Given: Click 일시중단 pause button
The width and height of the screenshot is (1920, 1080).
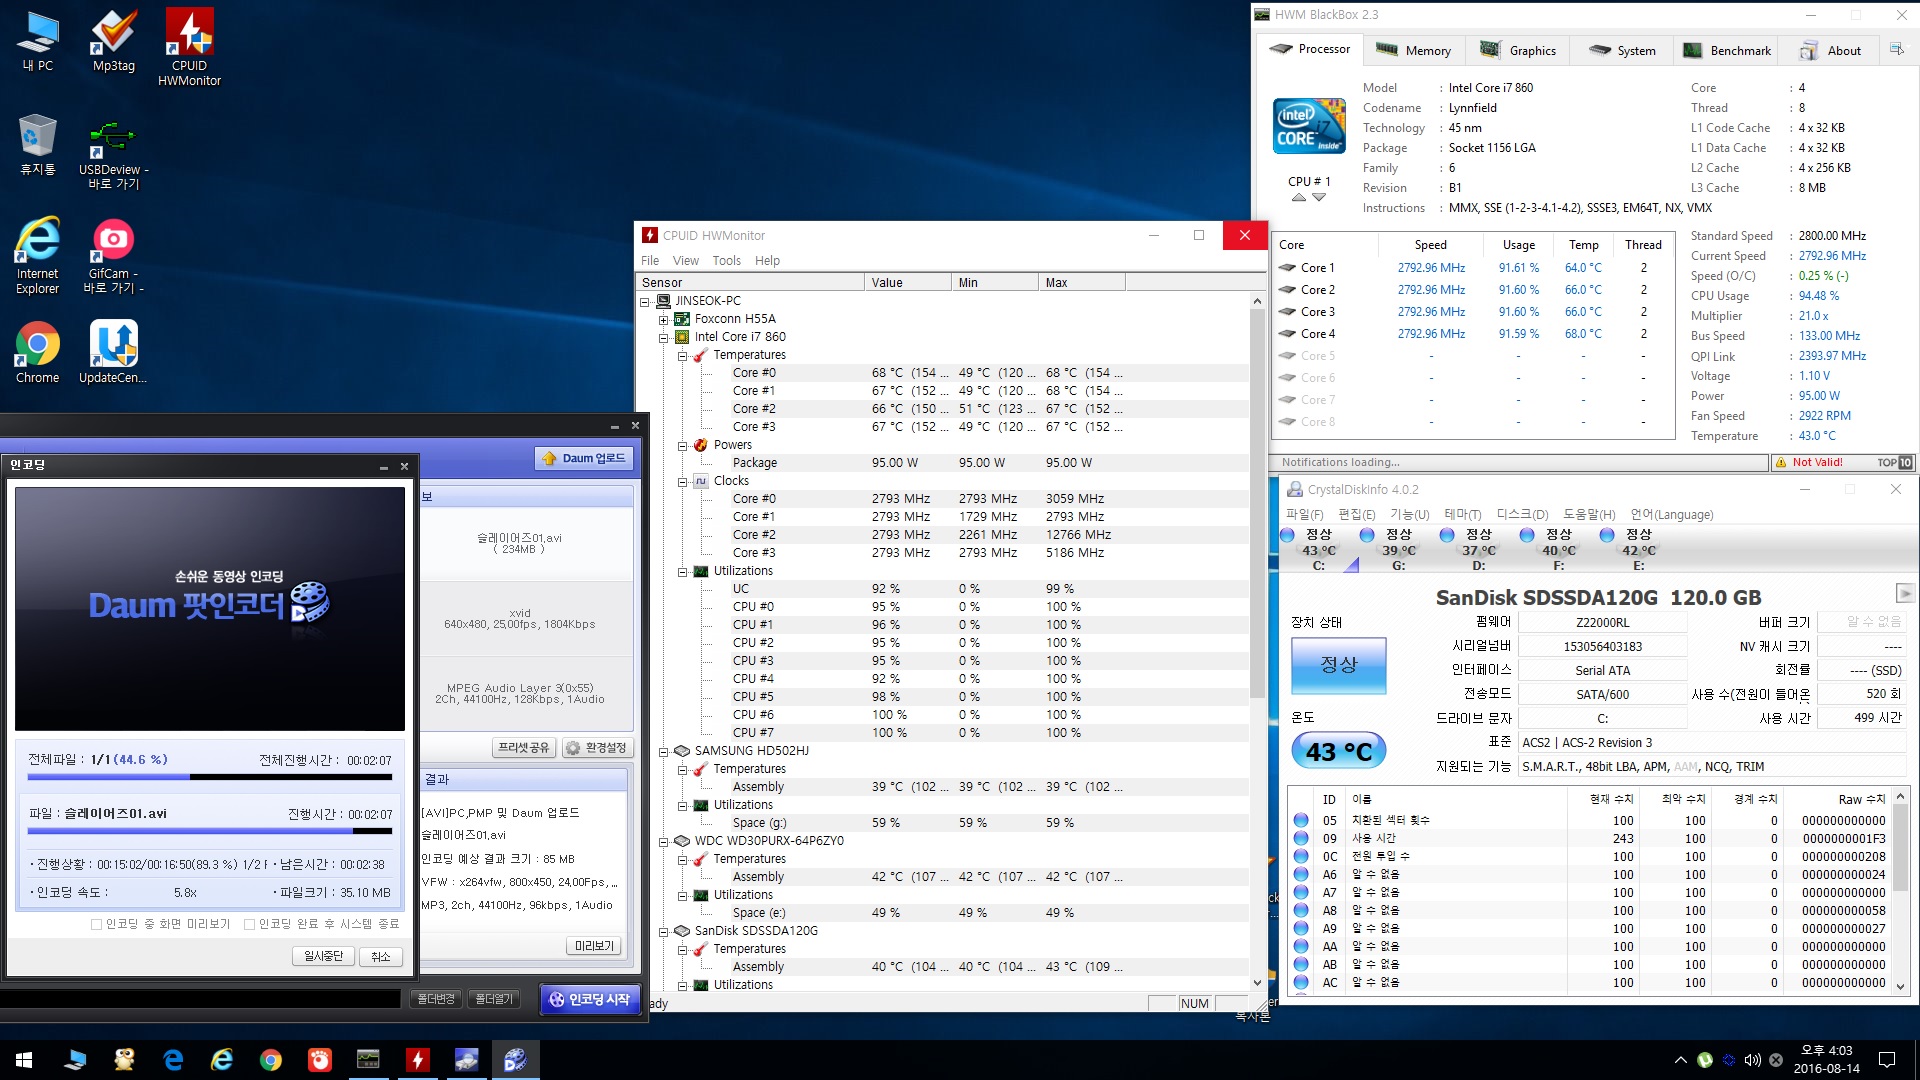Looking at the screenshot, I should pyautogui.click(x=323, y=956).
